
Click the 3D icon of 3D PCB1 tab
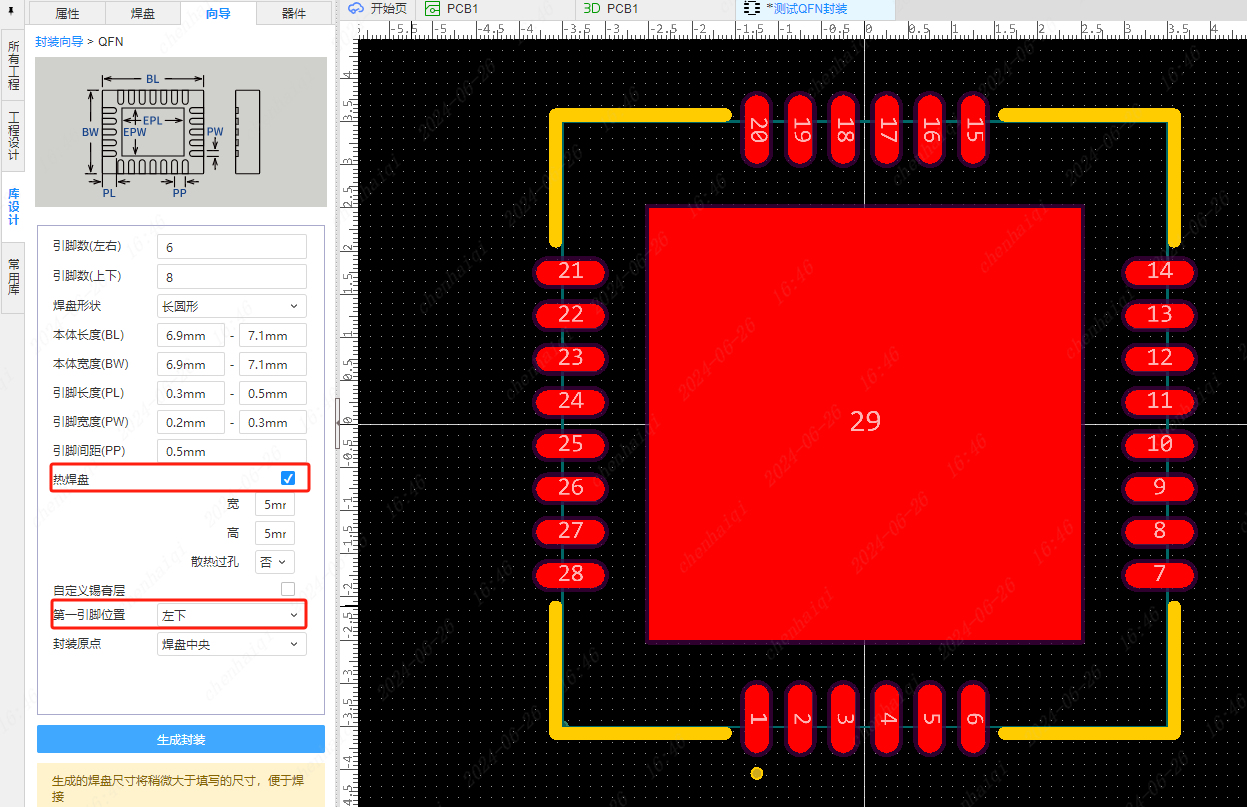[591, 8]
